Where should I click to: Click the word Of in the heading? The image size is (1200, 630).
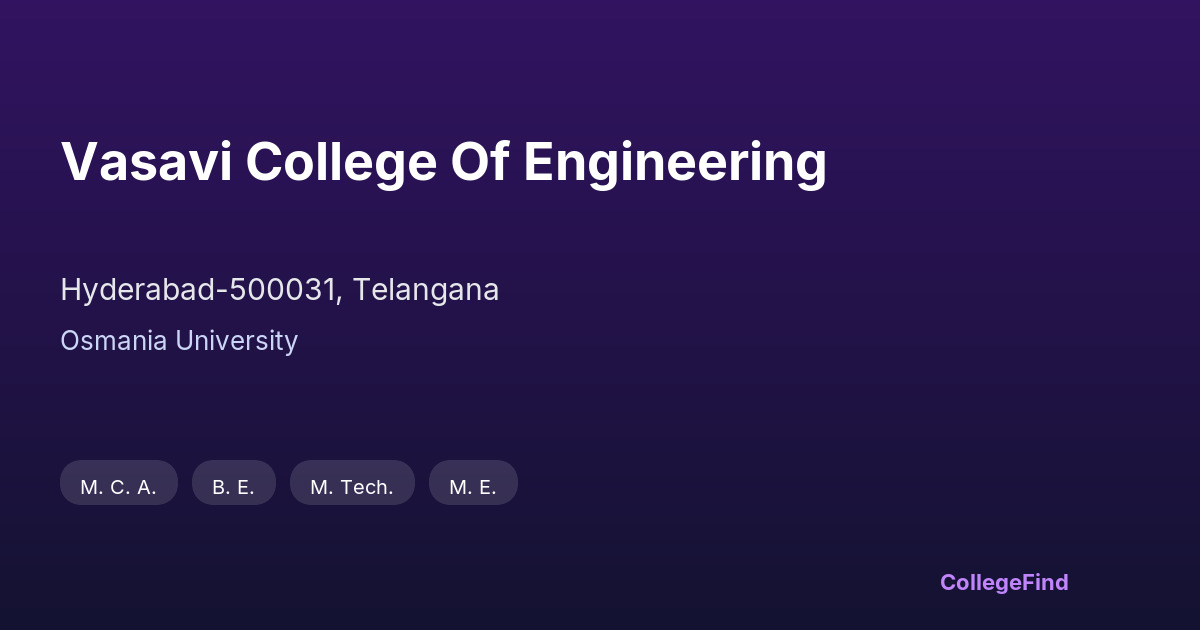pos(479,162)
